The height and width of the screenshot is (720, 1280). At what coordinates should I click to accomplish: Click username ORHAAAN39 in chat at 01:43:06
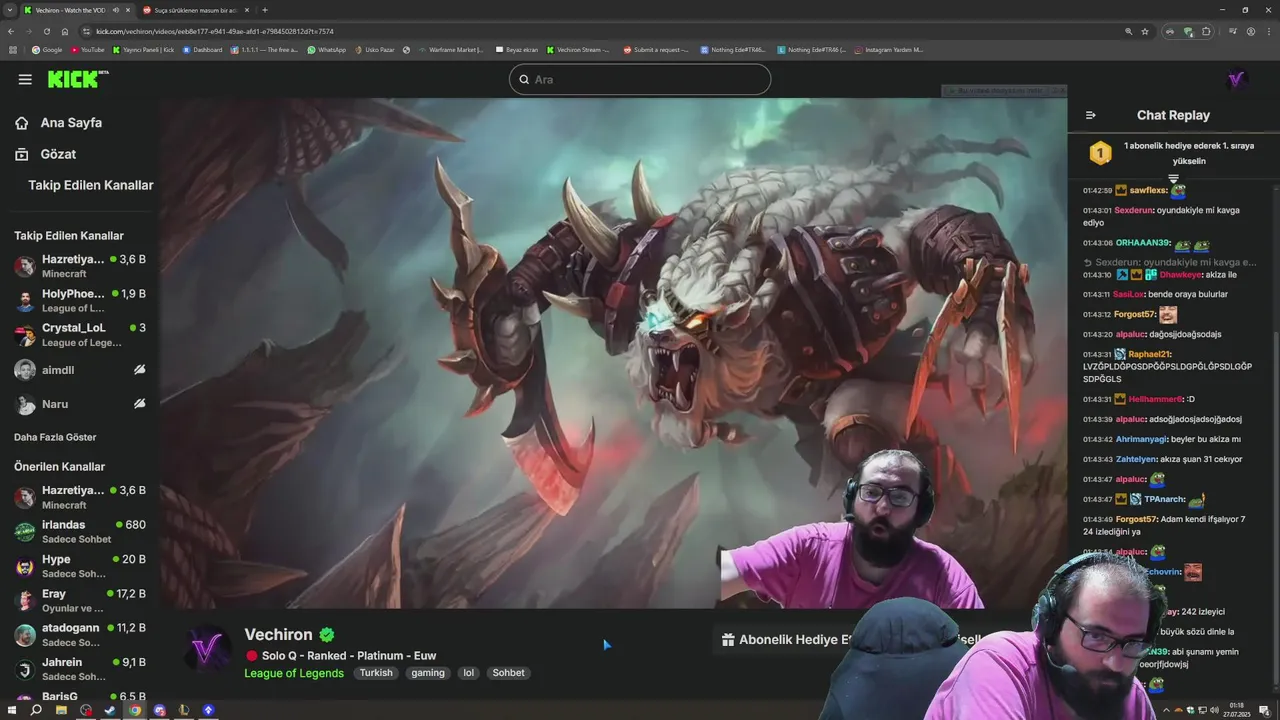point(1142,243)
